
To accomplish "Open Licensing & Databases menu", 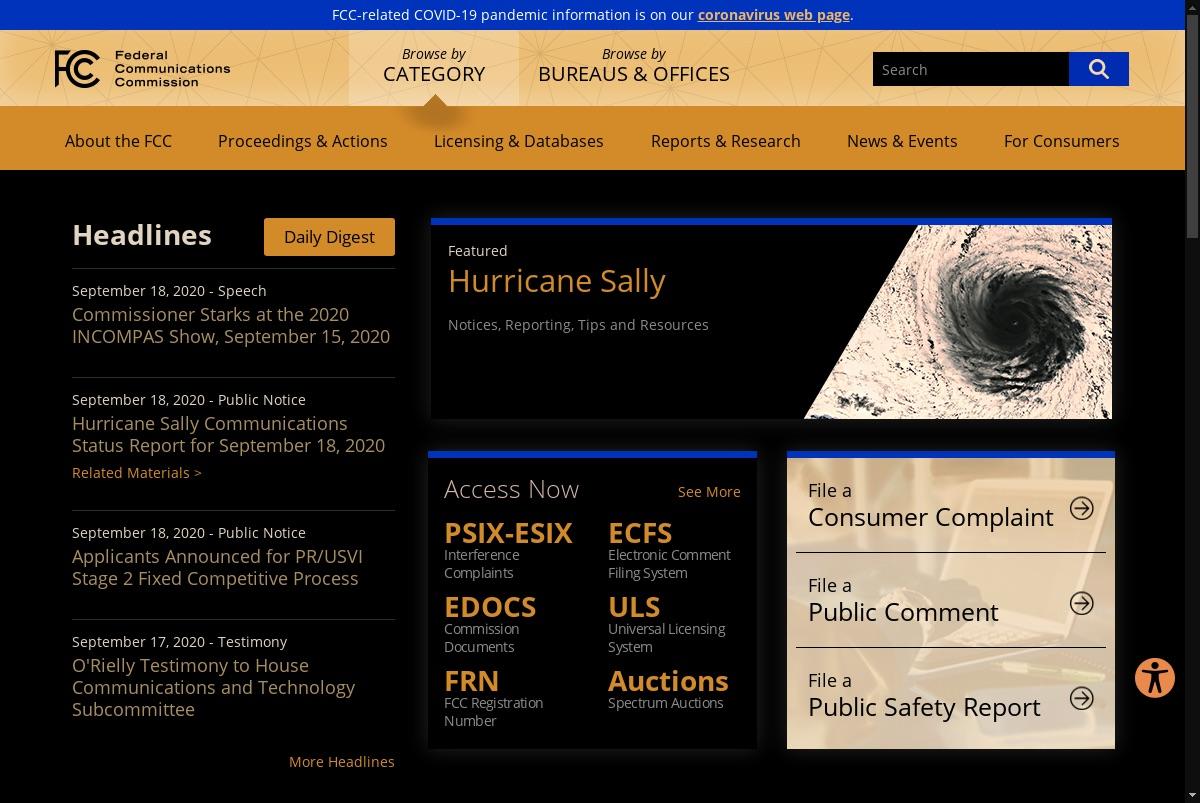I will (x=519, y=141).
